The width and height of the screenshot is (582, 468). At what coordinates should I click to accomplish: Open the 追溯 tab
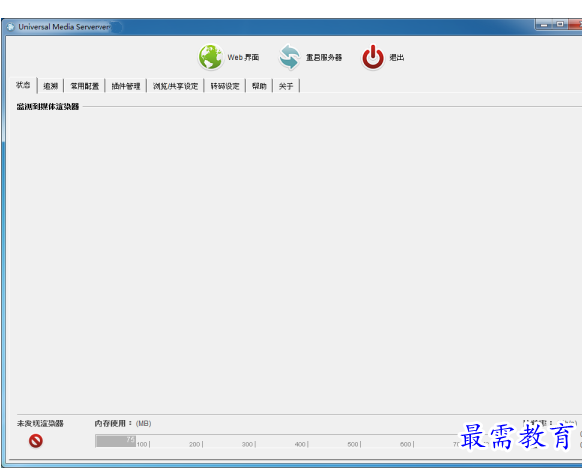pos(50,86)
